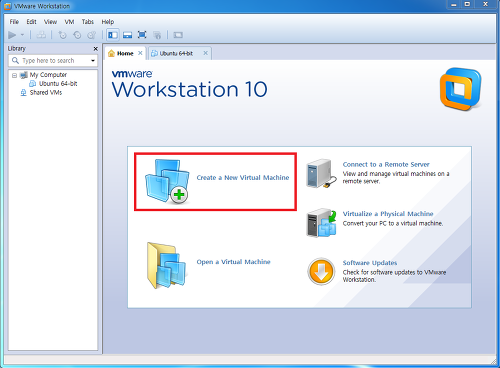
Task: Click the Unity mode toolbar icon
Action: [157, 35]
